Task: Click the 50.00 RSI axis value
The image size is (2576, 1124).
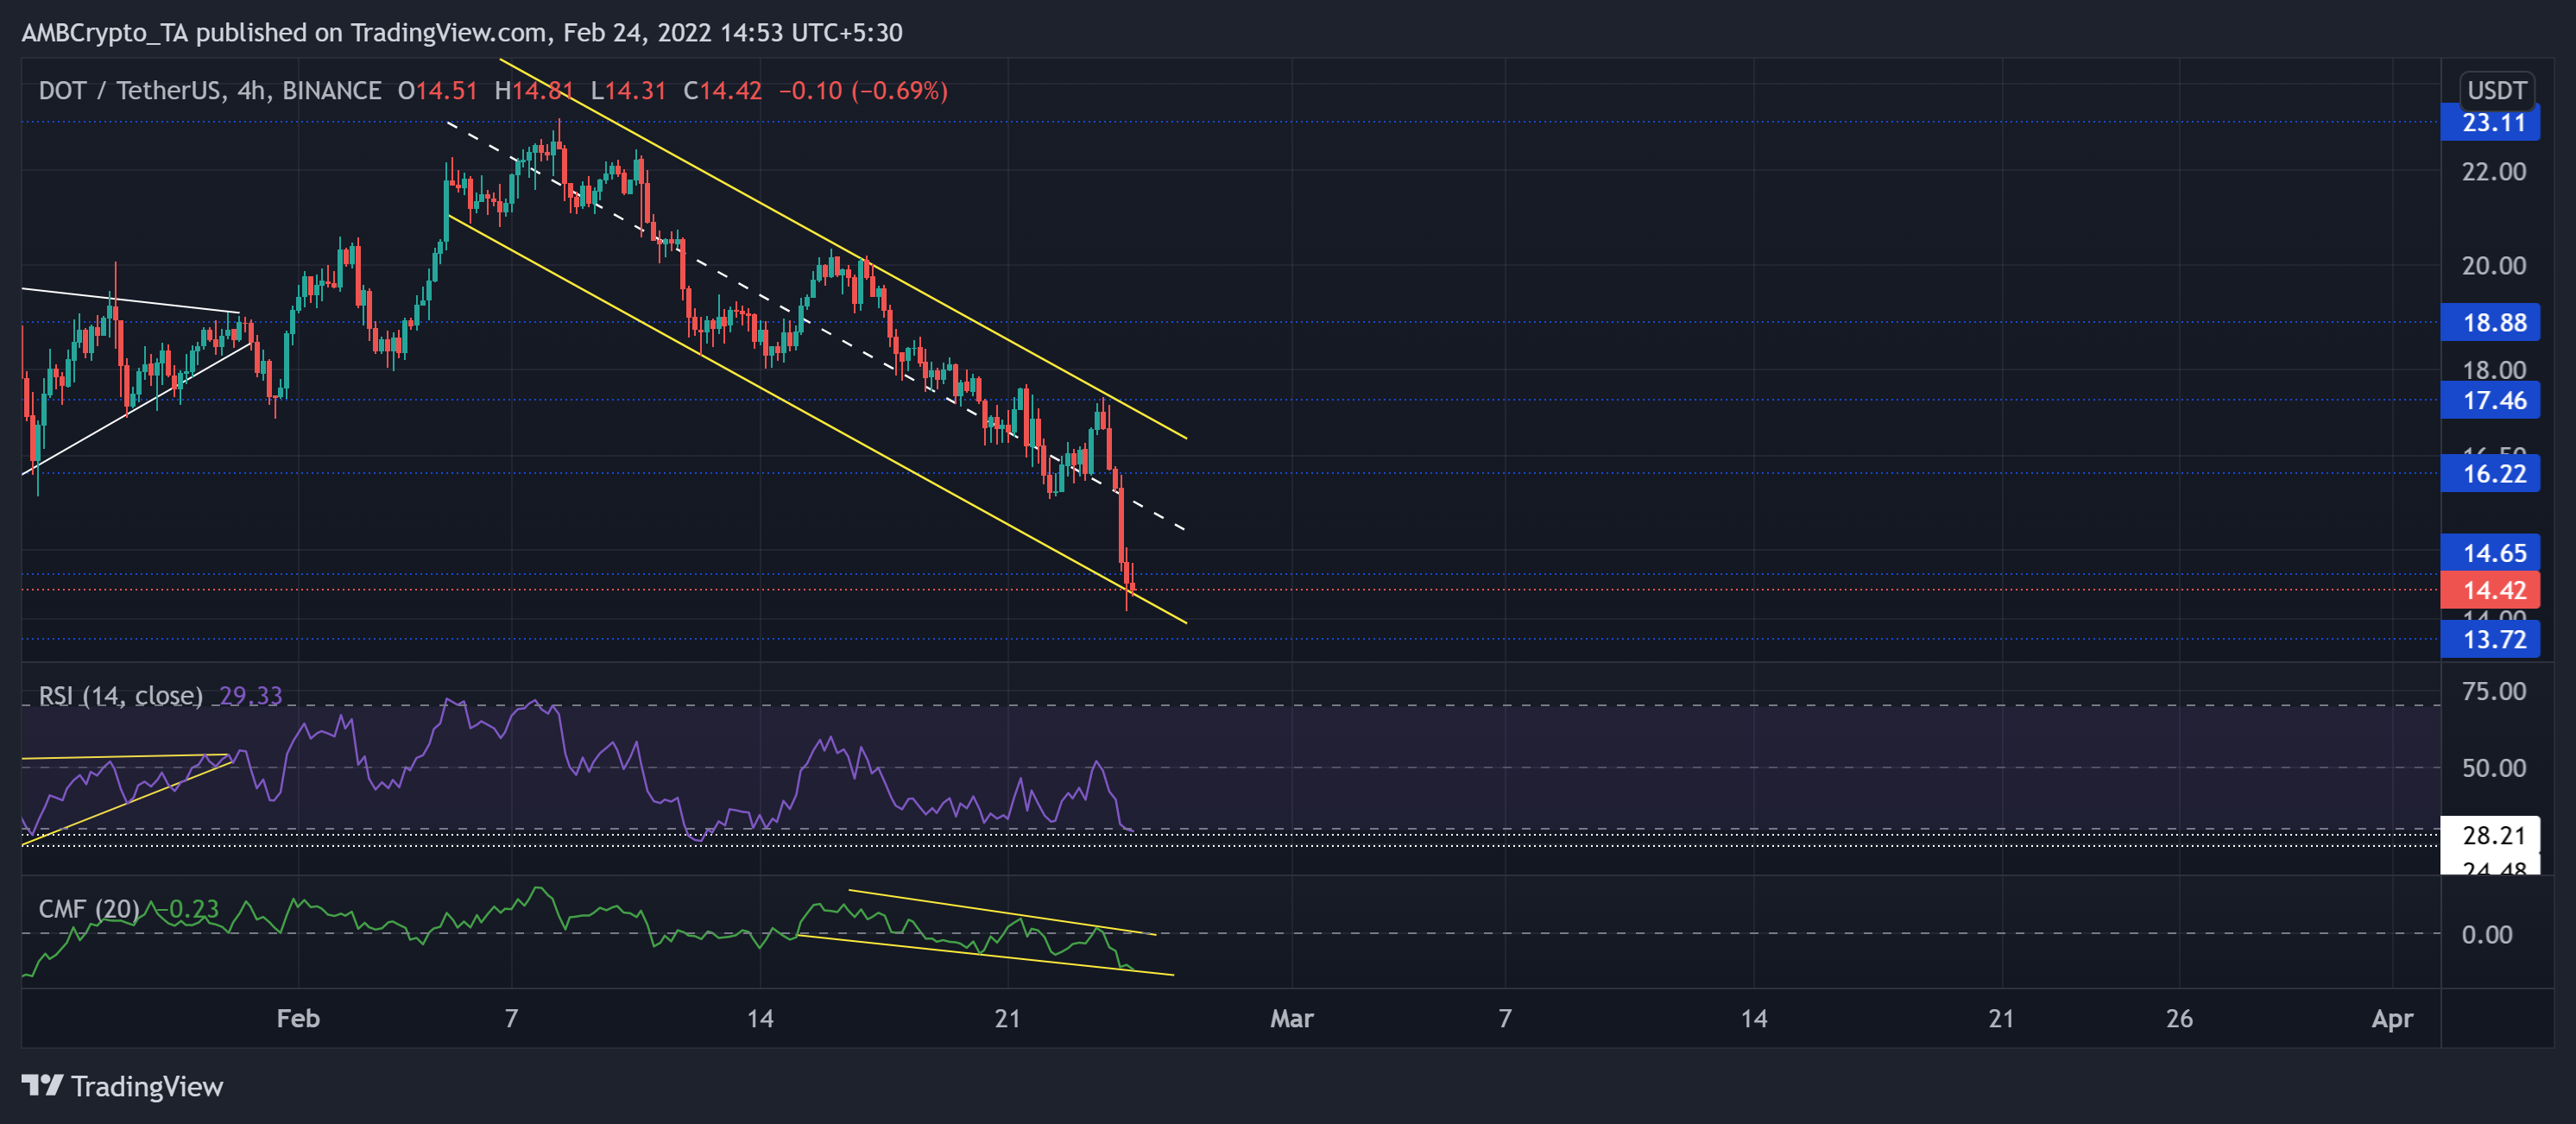Action: pyautogui.click(x=2493, y=768)
